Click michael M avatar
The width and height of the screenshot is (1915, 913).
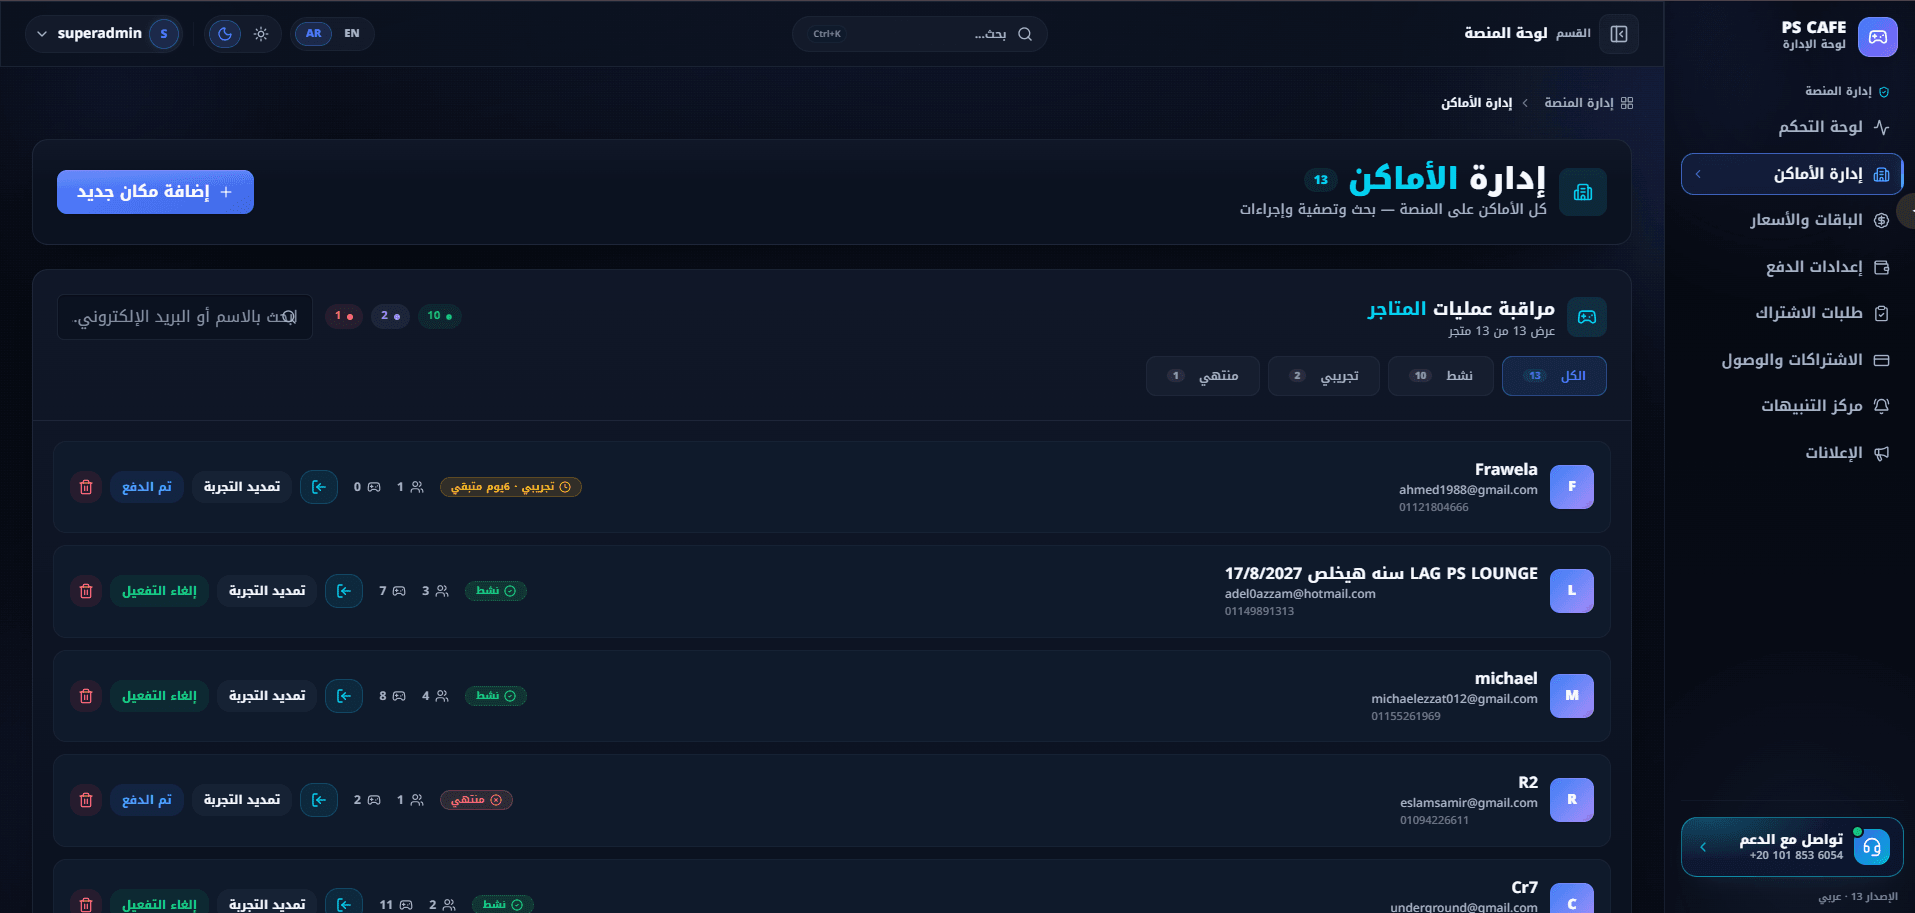[x=1572, y=696]
